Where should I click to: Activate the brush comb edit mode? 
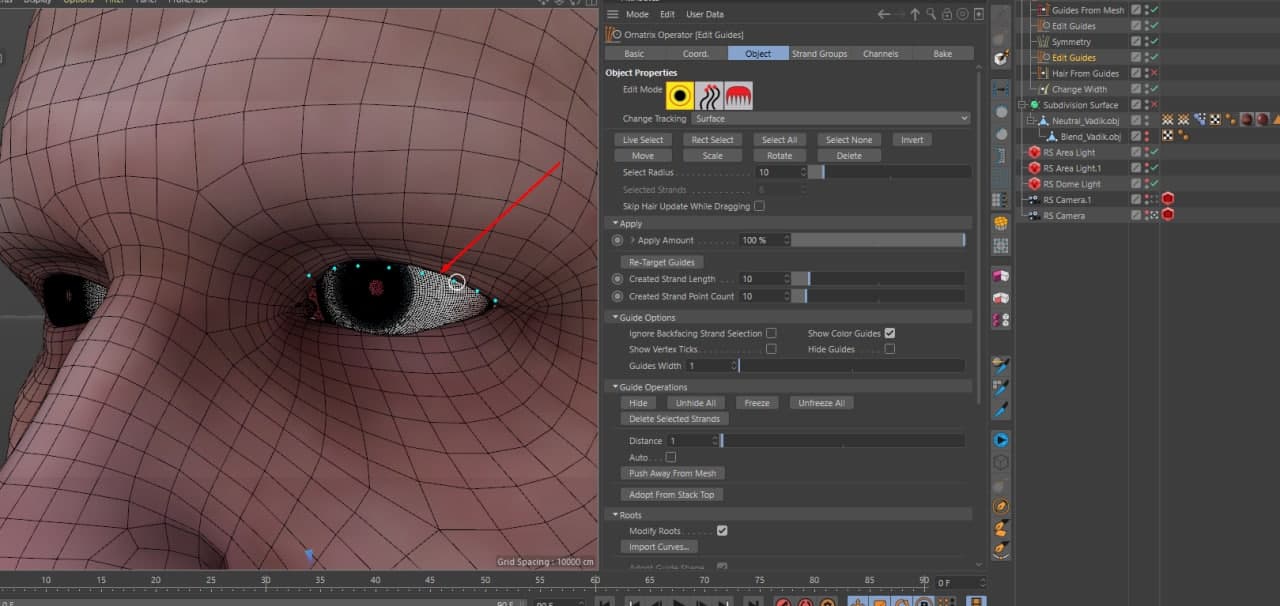739,96
